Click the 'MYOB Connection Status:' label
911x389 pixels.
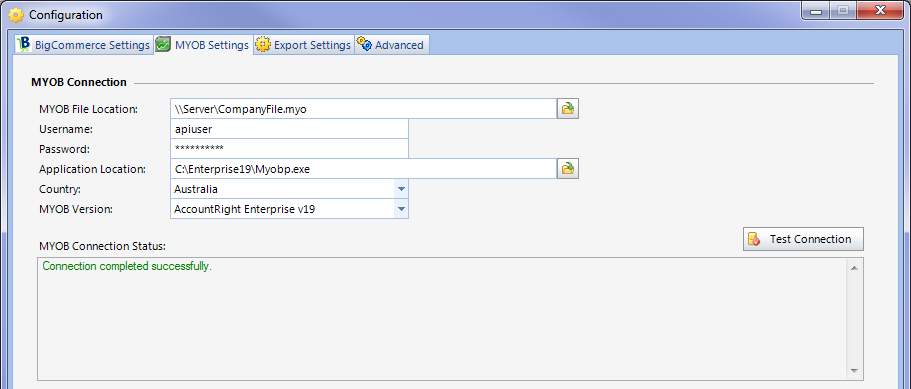[102, 246]
